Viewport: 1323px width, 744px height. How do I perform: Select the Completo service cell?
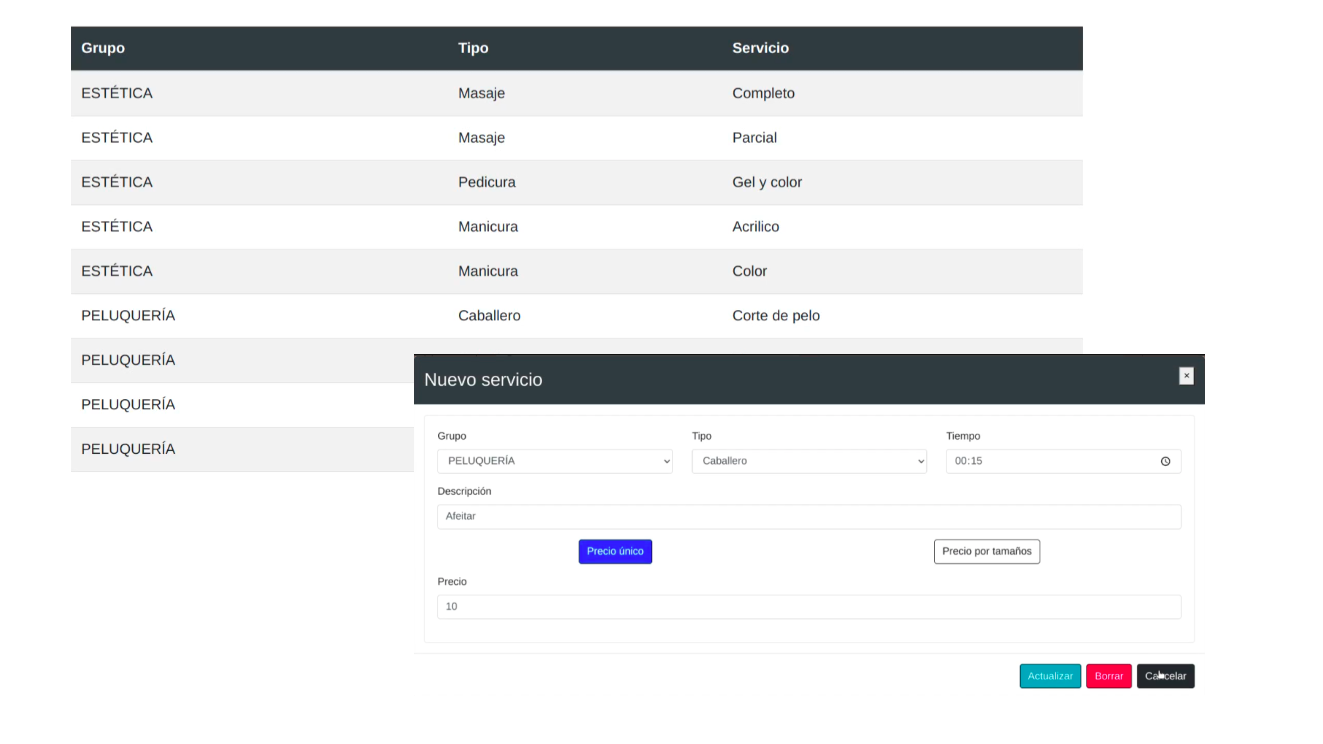pyautogui.click(x=763, y=93)
